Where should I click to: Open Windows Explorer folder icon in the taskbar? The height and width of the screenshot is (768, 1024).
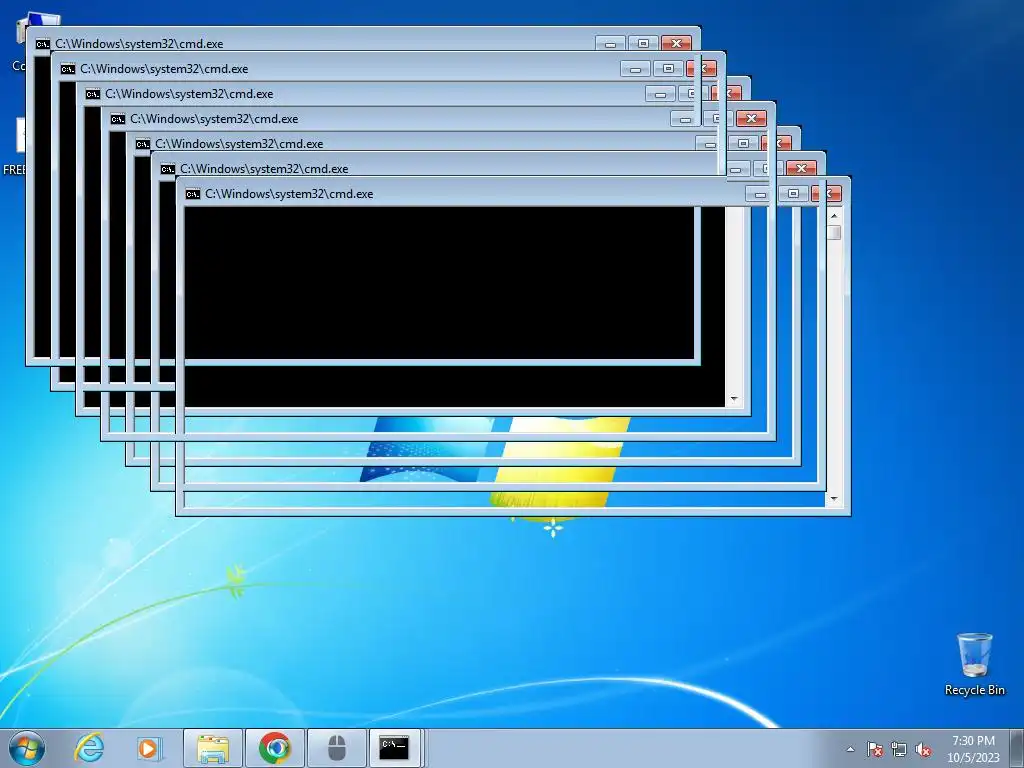coord(213,748)
